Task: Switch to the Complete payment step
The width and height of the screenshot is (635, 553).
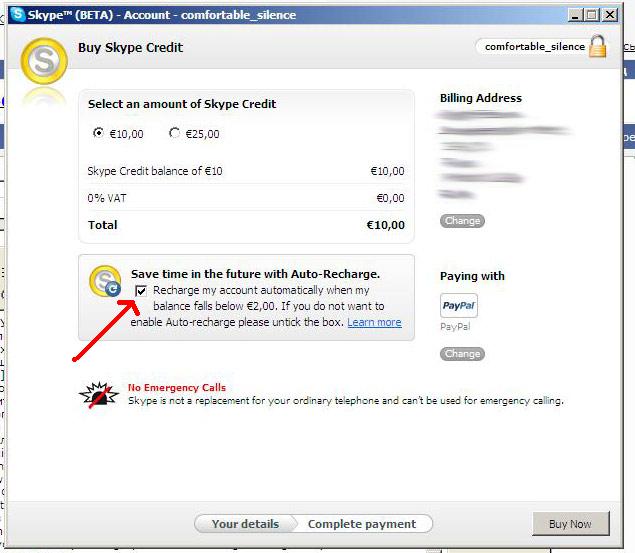Action: pos(361,524)
